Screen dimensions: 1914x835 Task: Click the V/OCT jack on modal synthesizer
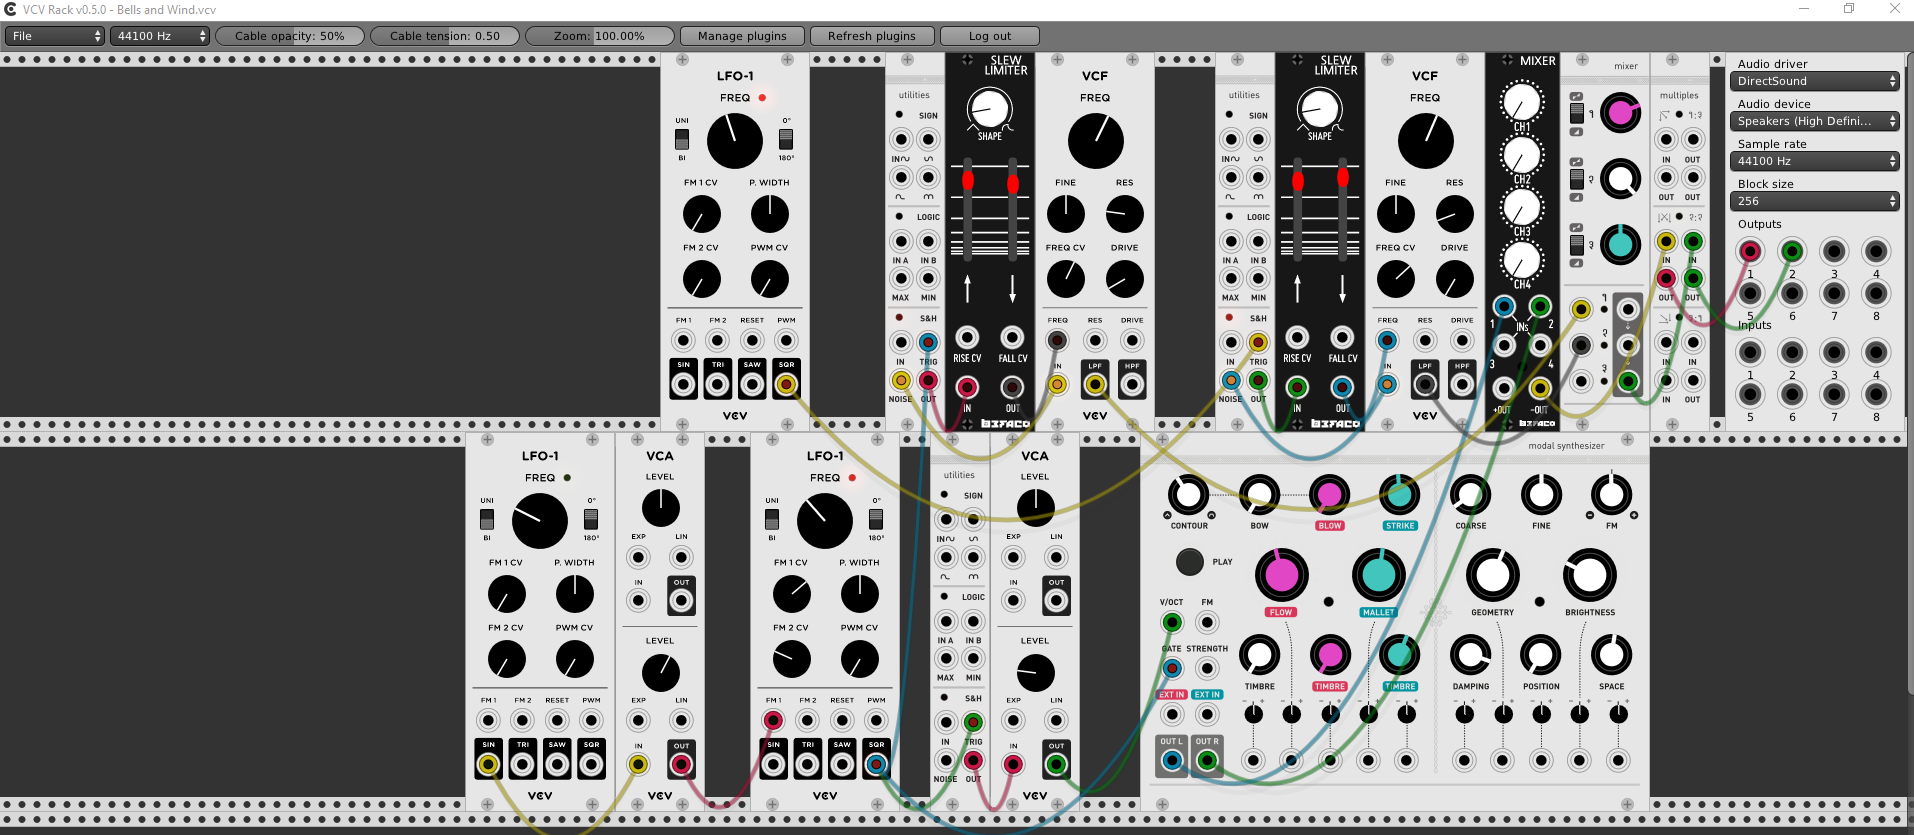click(1172, 623)
